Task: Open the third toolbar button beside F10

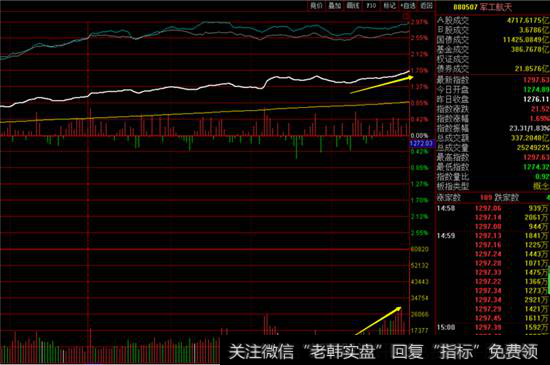Action: pos(353,6)
